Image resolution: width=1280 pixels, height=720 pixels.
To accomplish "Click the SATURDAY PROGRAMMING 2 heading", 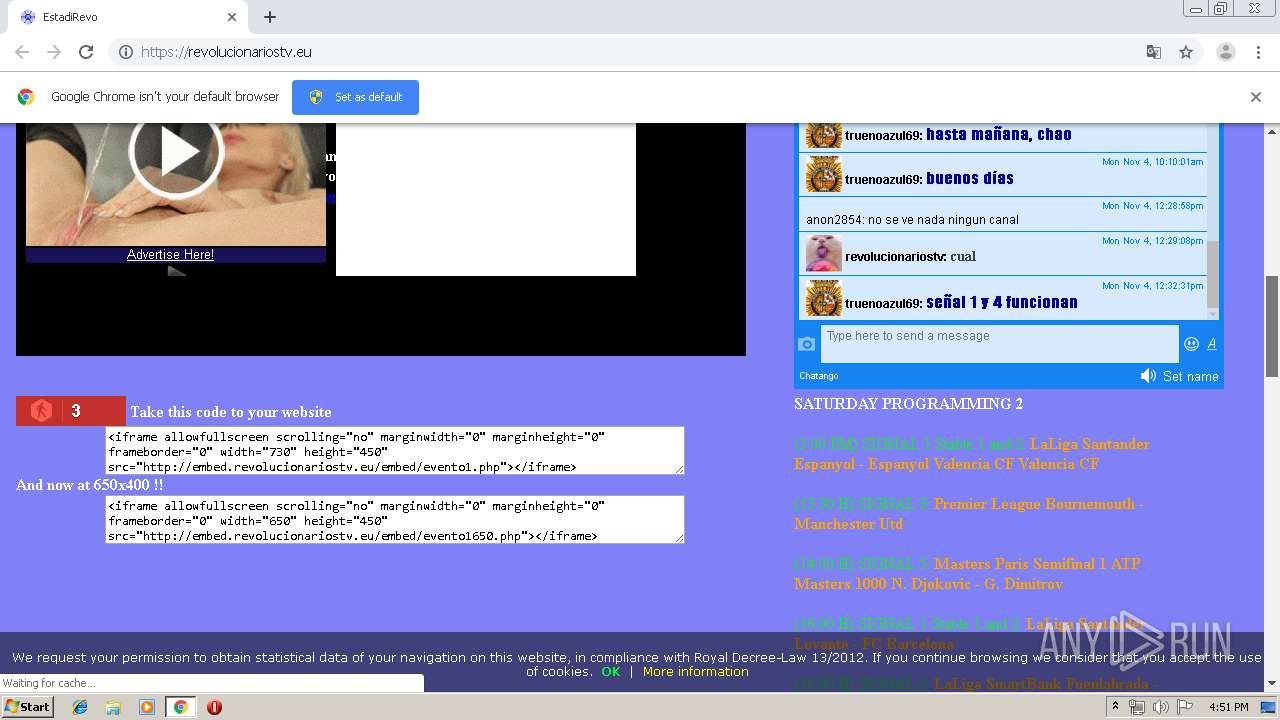I will coord(908,404).
